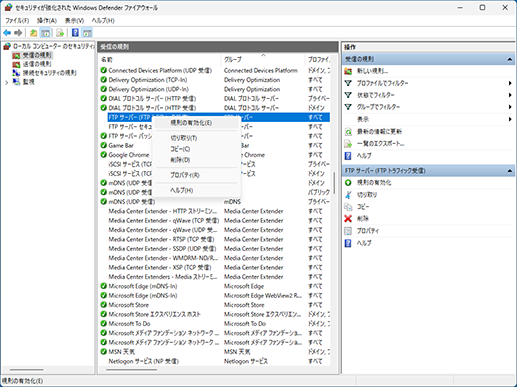Screen dimensions: 517x387
Task: Click 削除 red X in the actions pane
Action: coord(348,219)
